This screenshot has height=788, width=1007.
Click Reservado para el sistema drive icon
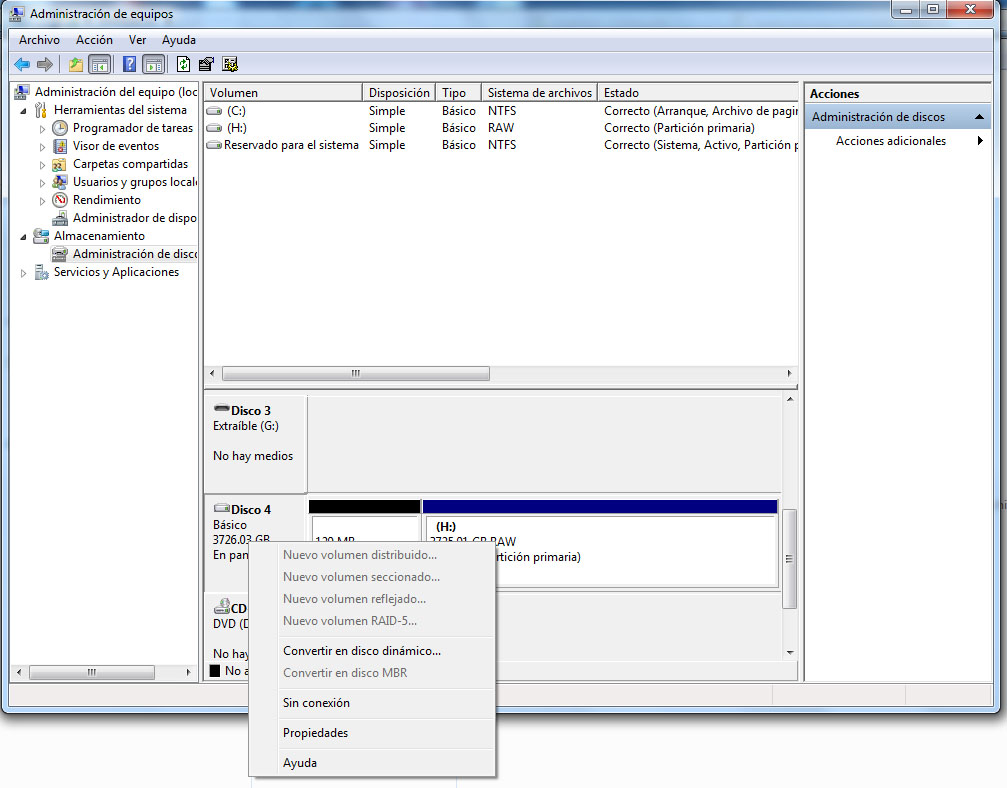click(x=214, y=145)
